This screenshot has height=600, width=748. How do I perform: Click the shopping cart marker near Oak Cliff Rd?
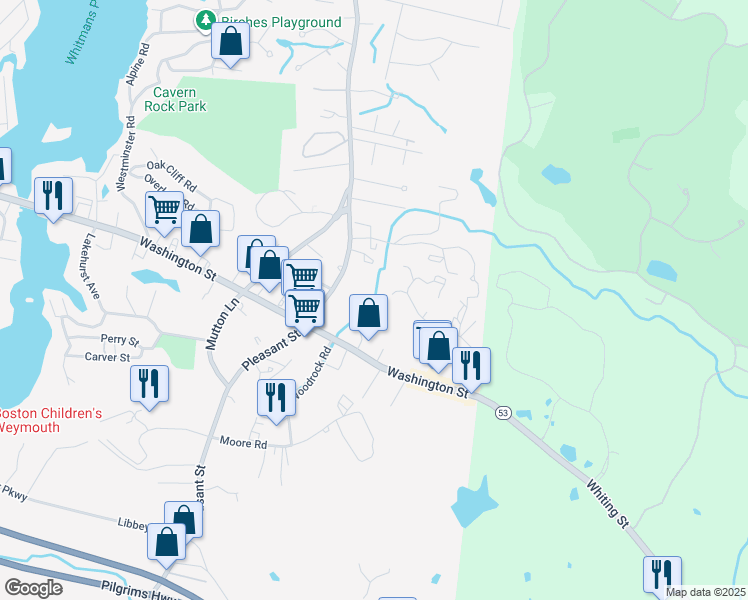click(164, 211)
